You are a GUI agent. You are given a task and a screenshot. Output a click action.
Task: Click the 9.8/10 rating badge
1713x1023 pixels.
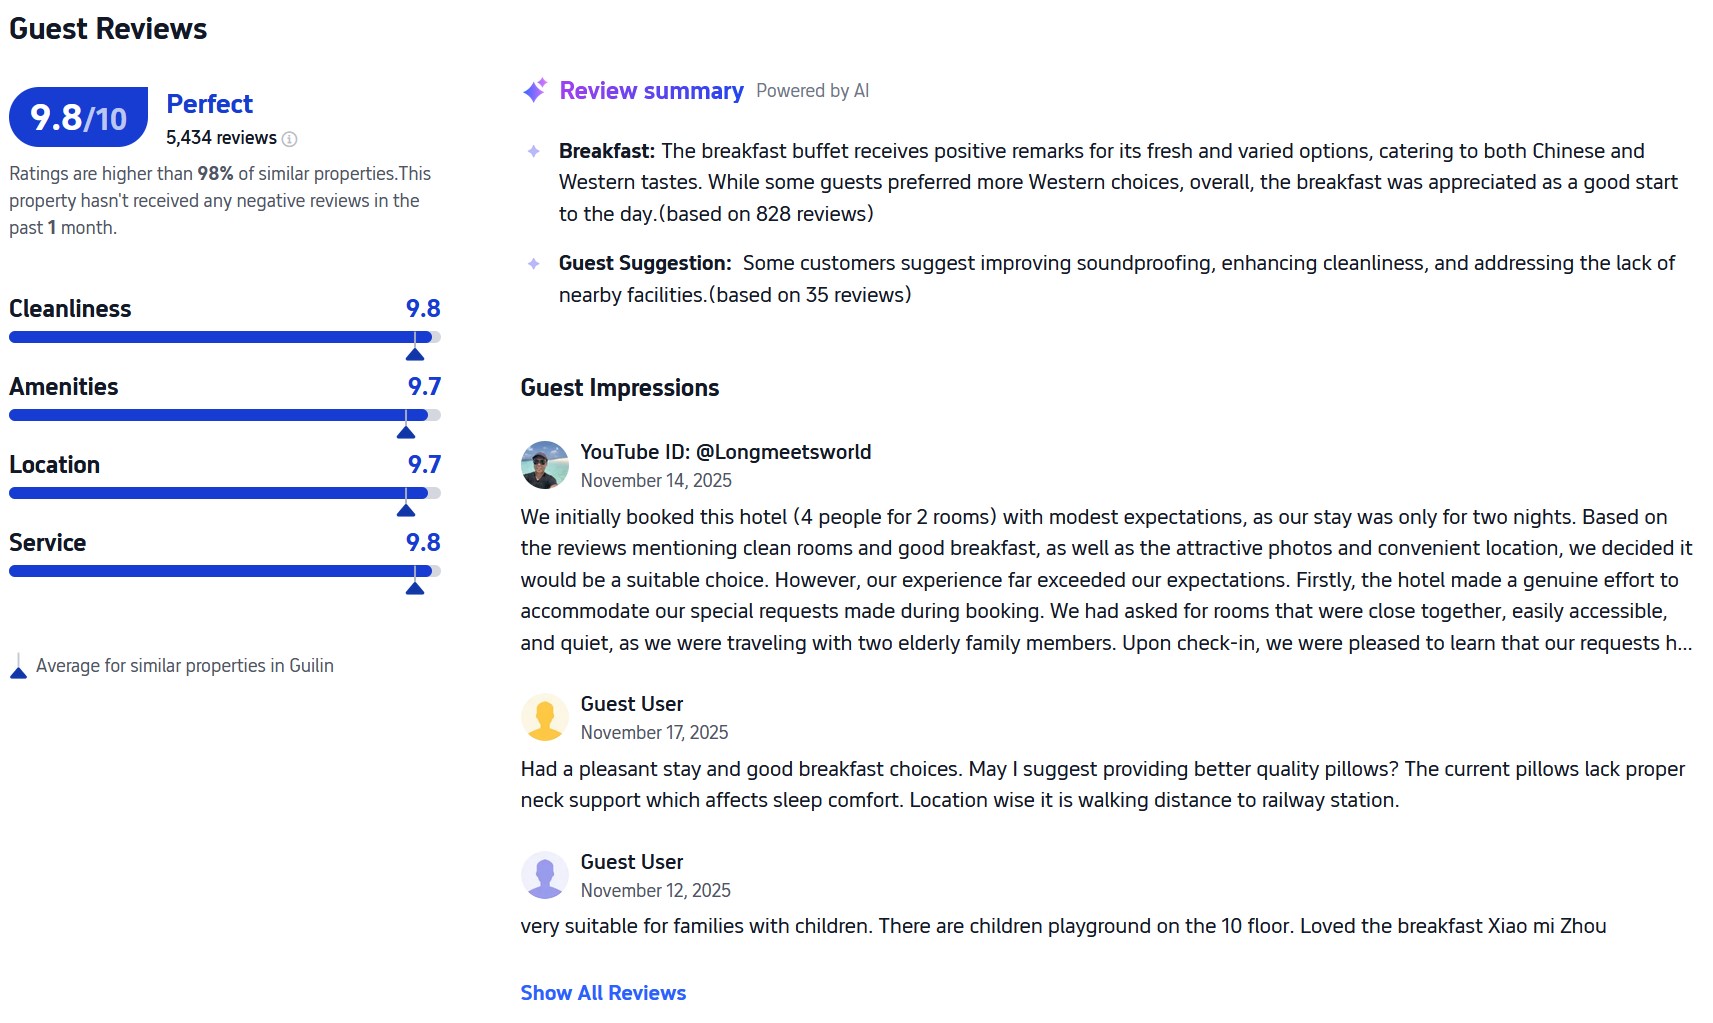pyautogui.click(x=79, y=118)
